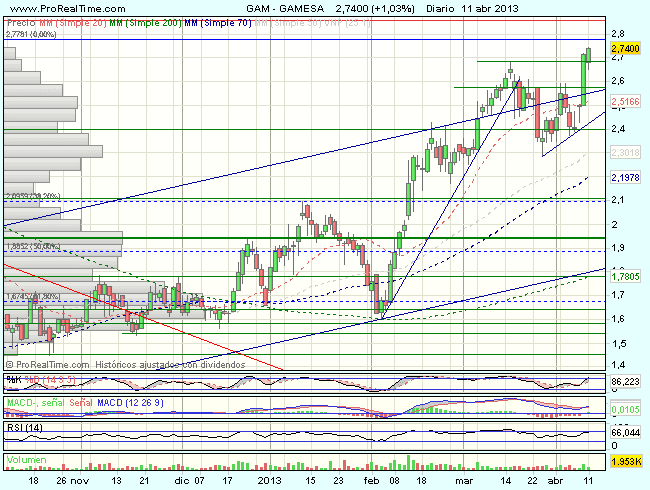Click the yellow 2,7400 current price tag

click(624, 48)
